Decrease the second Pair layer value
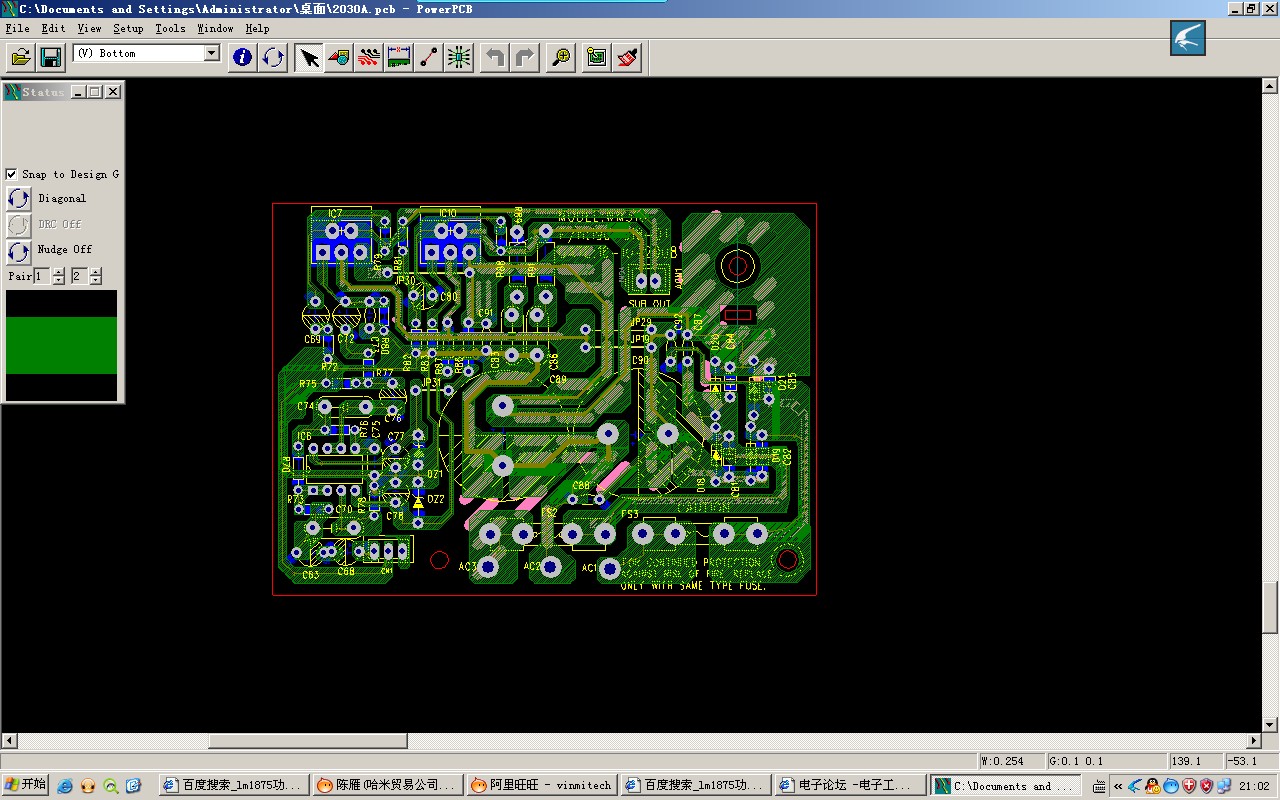Viewport: 1280px width, 800px height. (x=95, y=281)
